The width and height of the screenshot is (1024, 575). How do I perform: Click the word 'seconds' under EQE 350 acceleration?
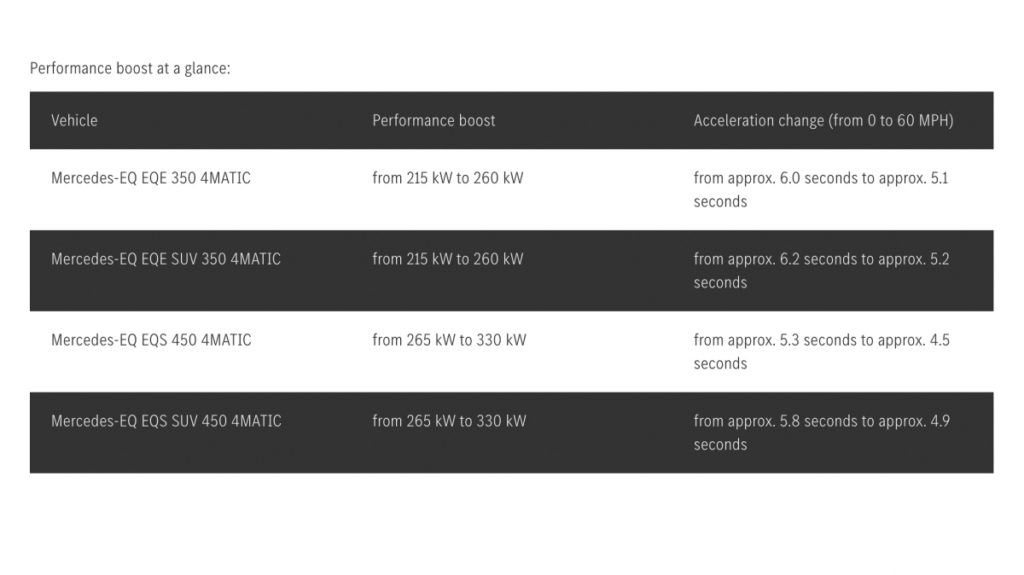pyautogui.click(x=720, y=201)
